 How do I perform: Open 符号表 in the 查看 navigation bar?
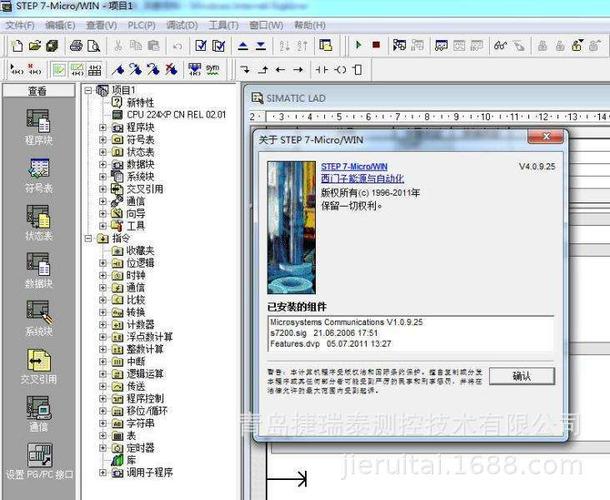38,175
